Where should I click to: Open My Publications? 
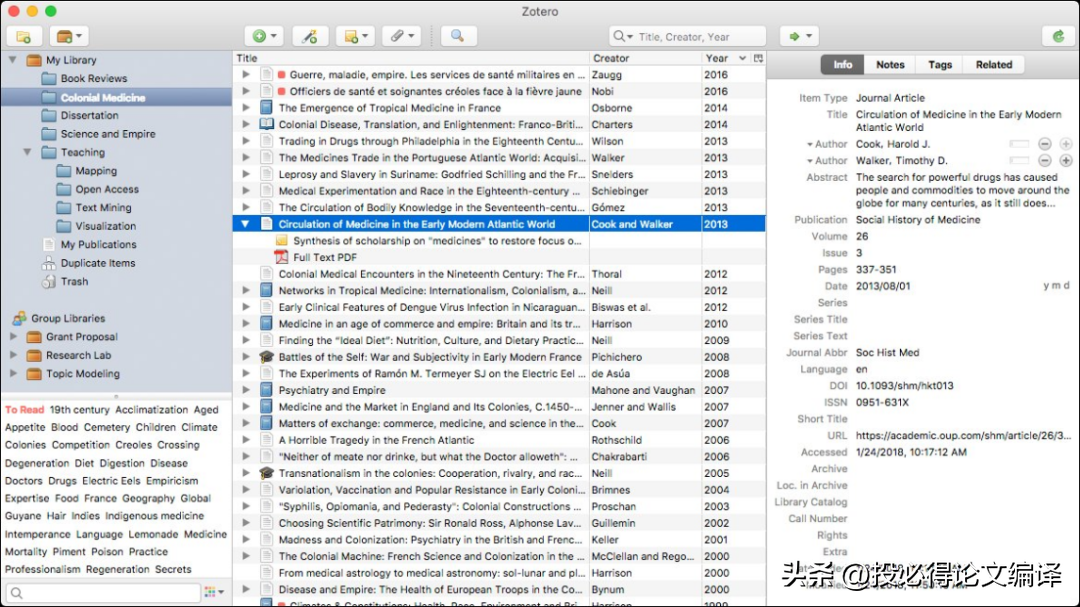coord(98,245)
